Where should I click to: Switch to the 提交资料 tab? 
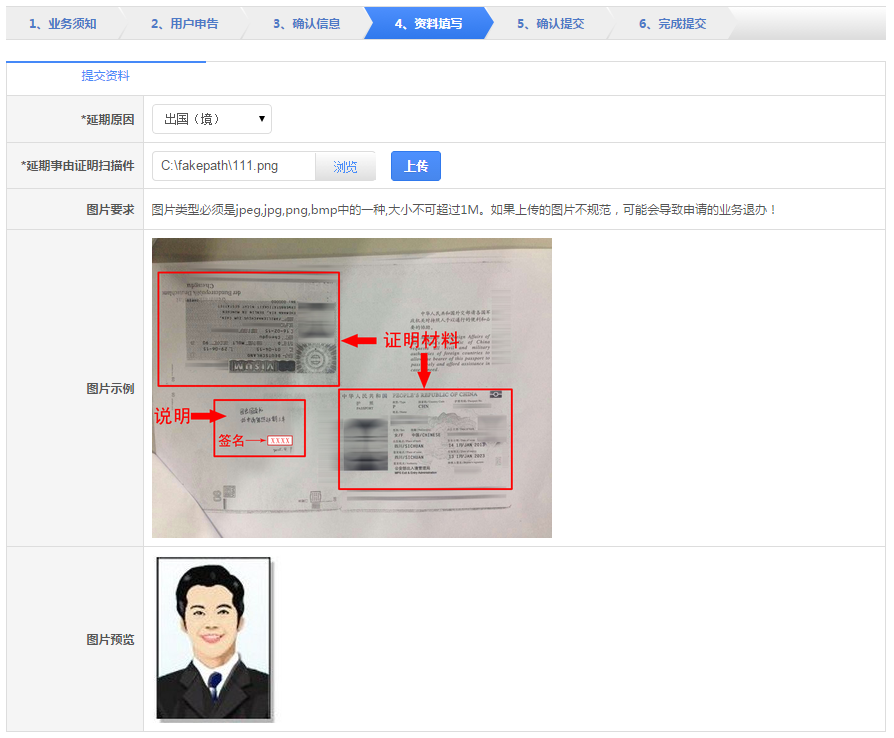tap(105, 76)
